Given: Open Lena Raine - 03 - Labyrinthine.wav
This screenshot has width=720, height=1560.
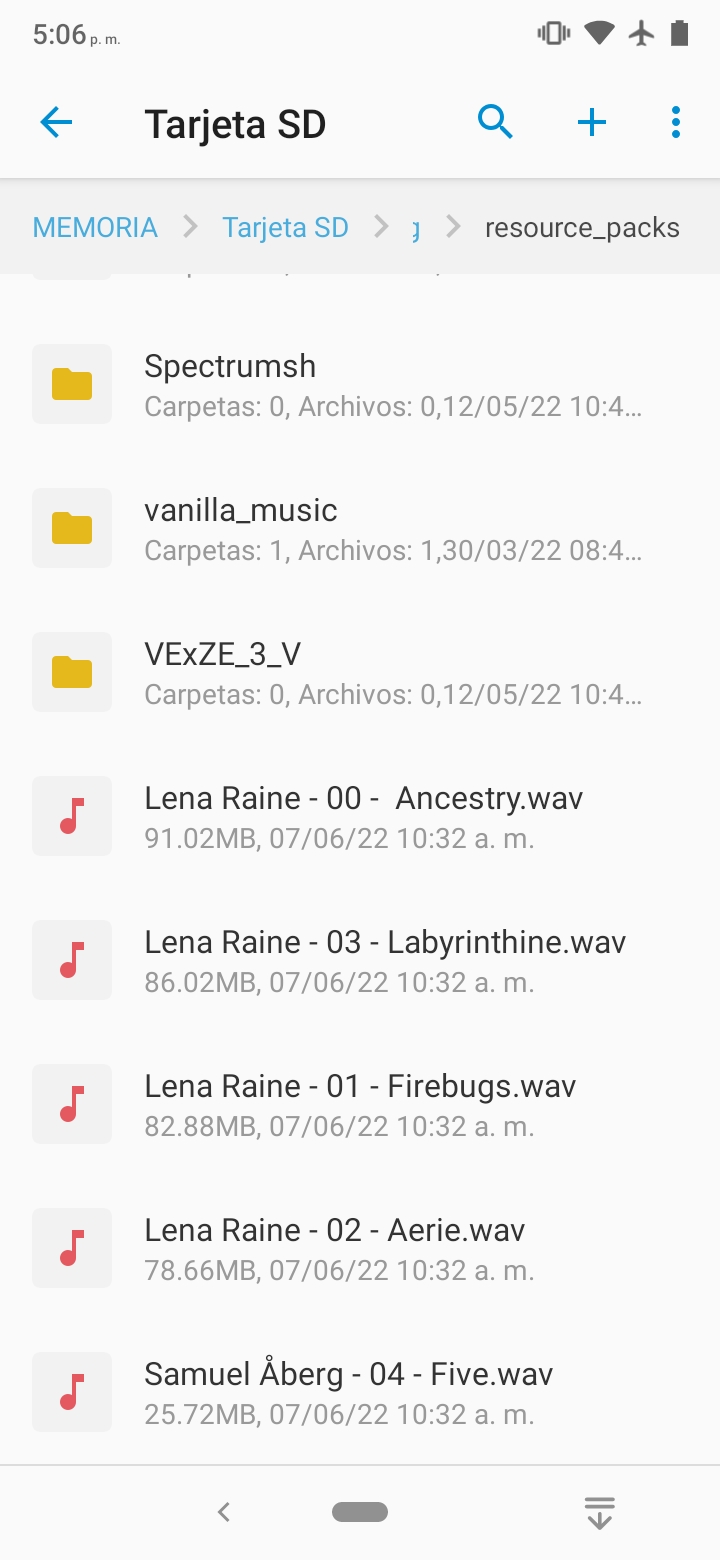Looking at the screenshot, I should tap(385, 960).
